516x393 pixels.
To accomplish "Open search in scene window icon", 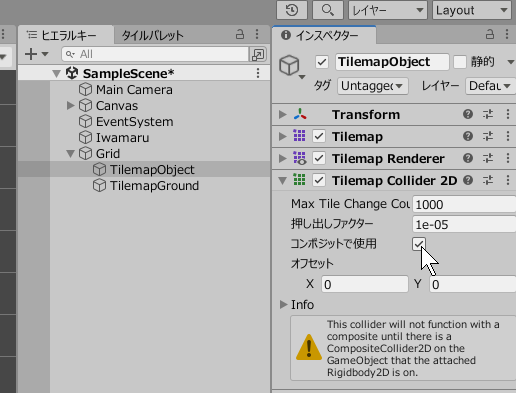I will (x=258, y=54).
